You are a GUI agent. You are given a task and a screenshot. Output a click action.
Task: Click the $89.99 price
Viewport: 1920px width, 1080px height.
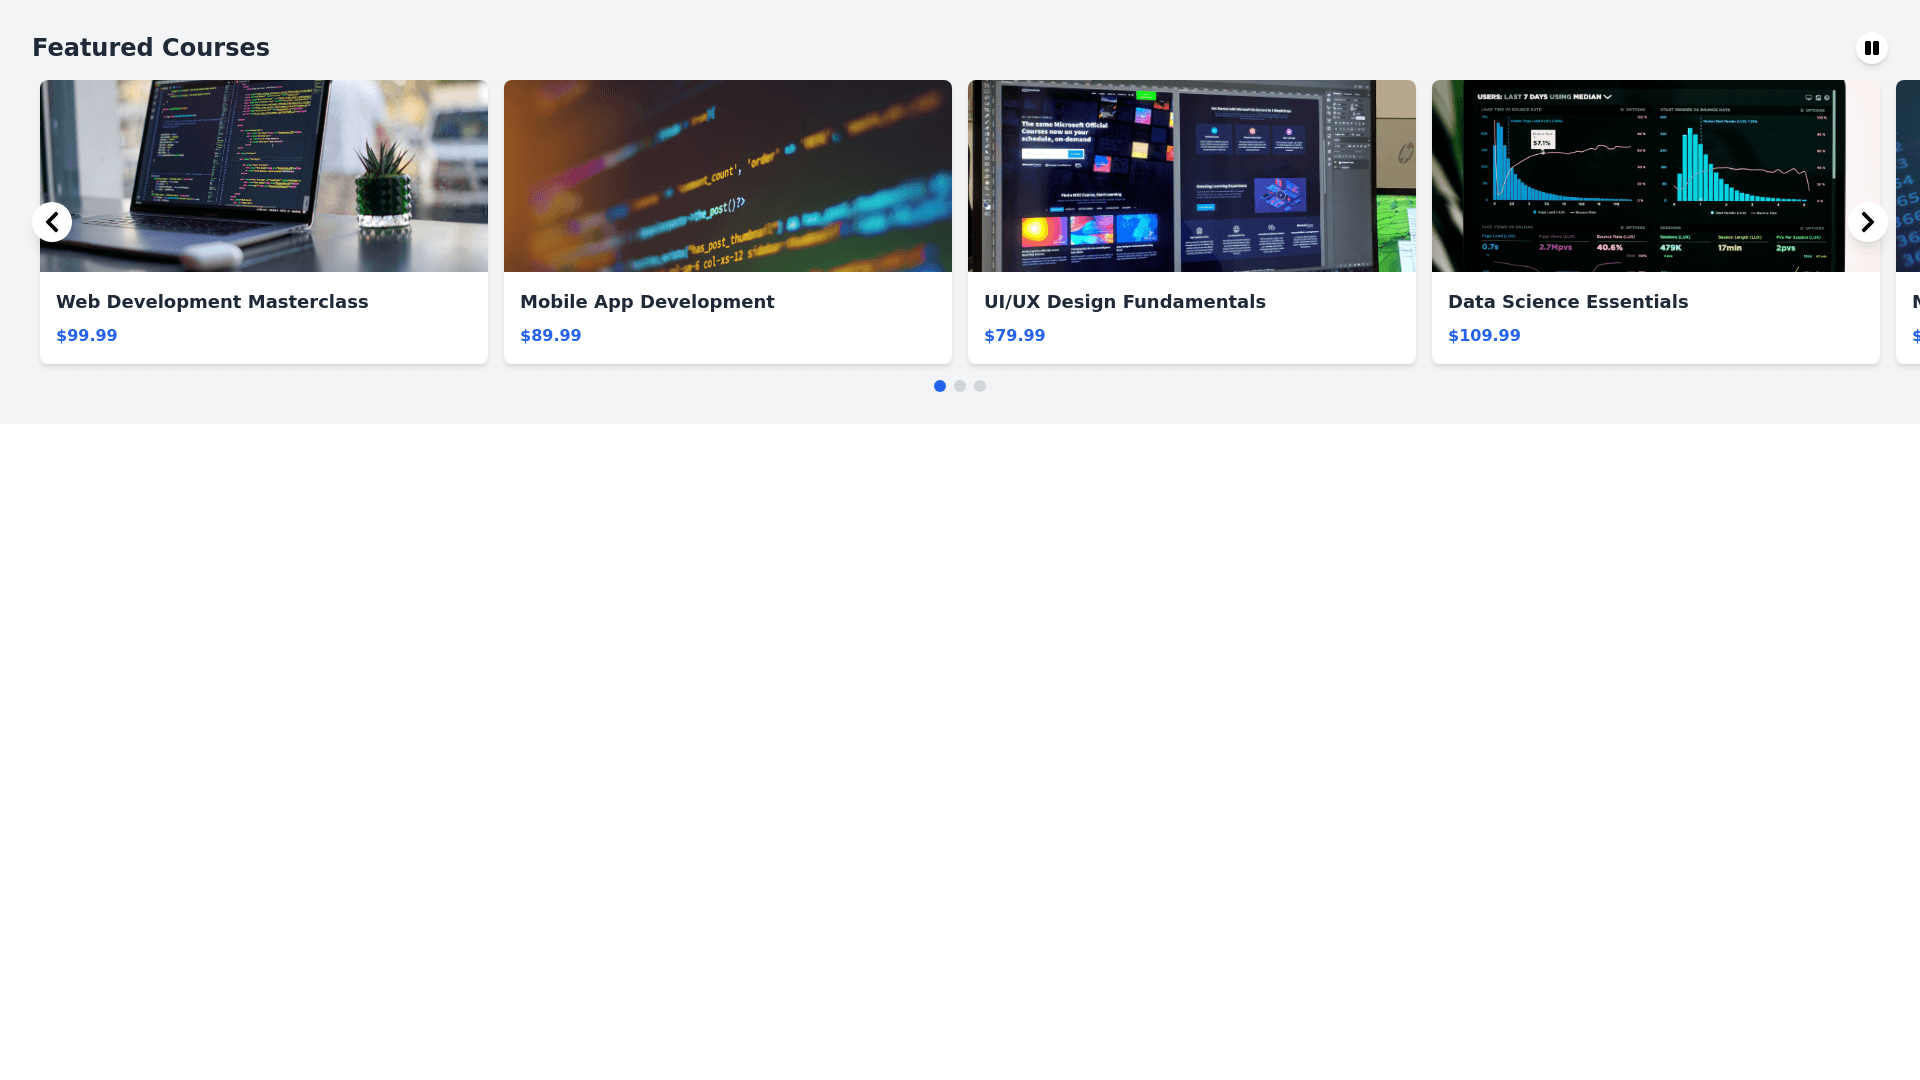551,336
